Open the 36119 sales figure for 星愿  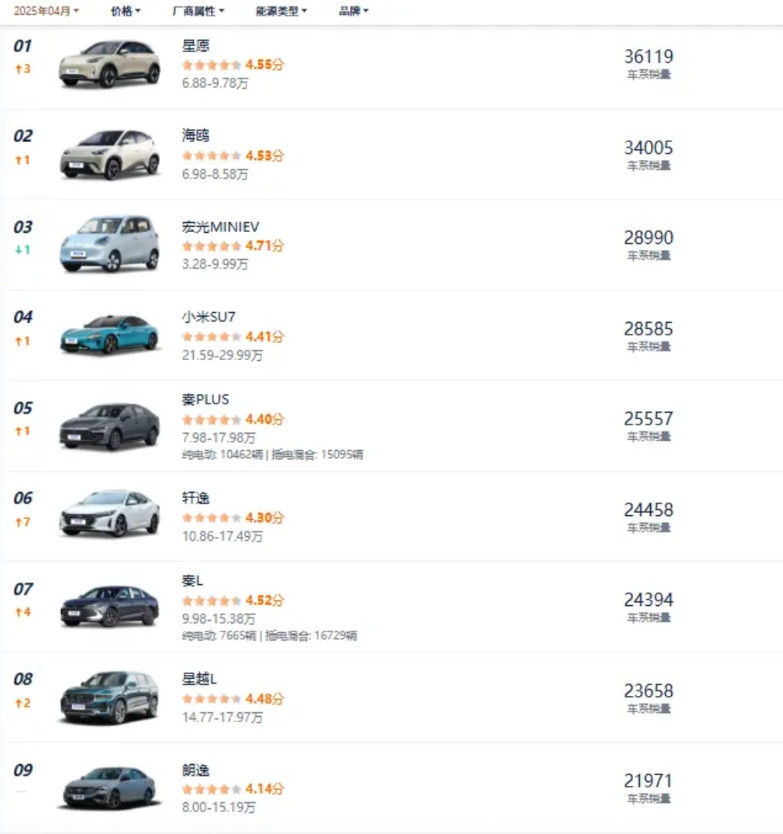648,56
